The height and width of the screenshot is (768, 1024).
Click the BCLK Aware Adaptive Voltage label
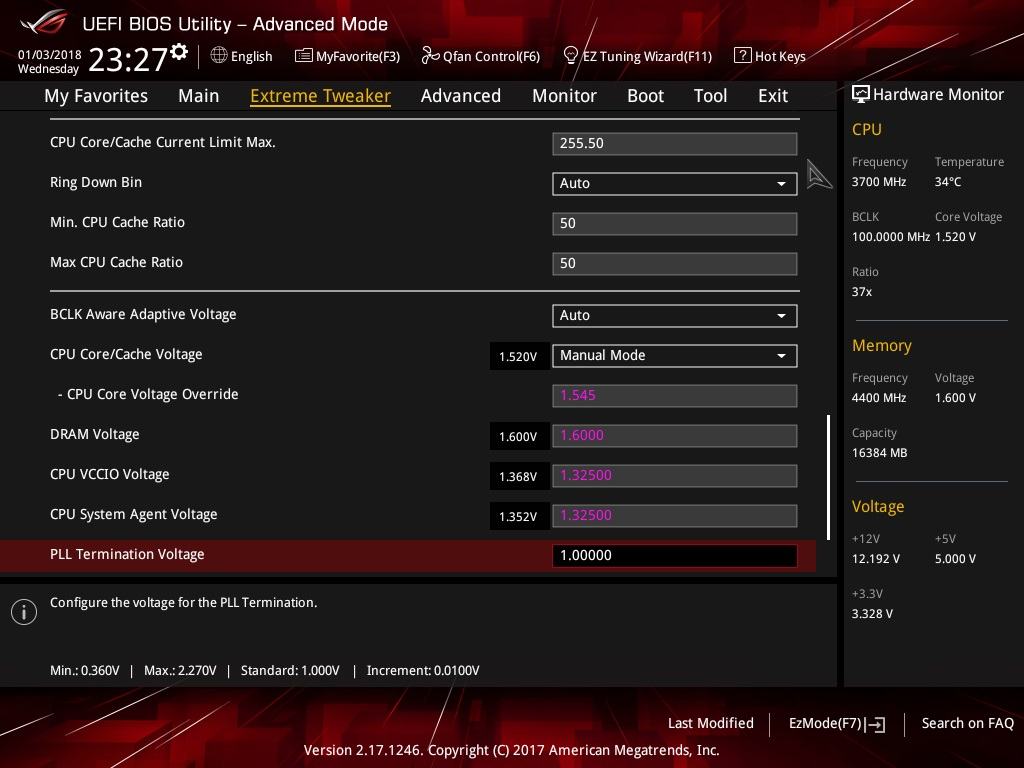pos(143,314)
